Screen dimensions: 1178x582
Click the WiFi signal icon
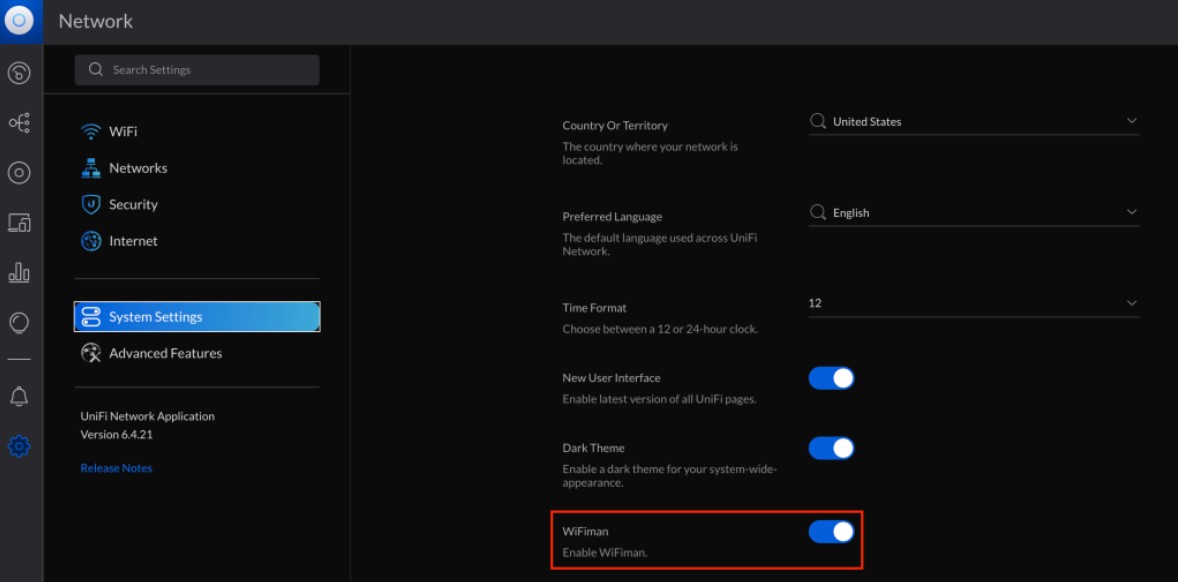tap(91, 131)
